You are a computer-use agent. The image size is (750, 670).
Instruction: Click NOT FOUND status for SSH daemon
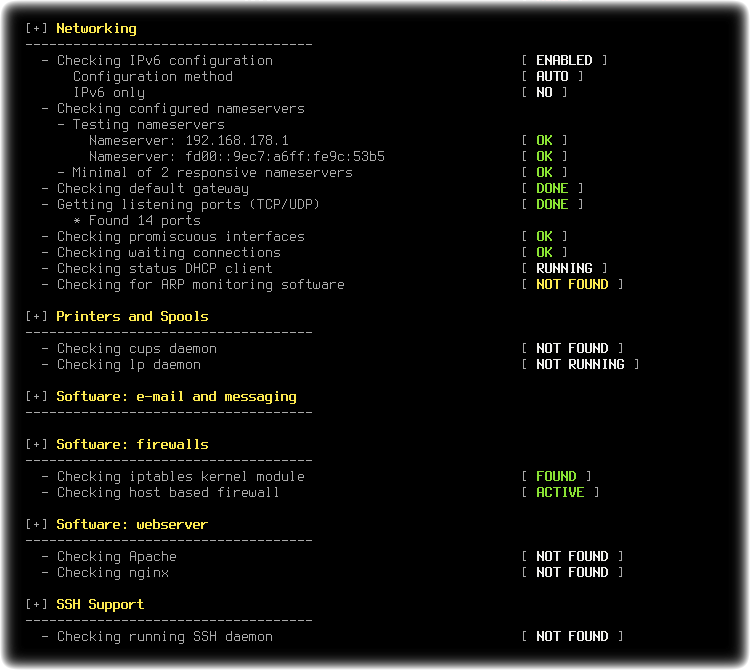click(x=572, y=637)
